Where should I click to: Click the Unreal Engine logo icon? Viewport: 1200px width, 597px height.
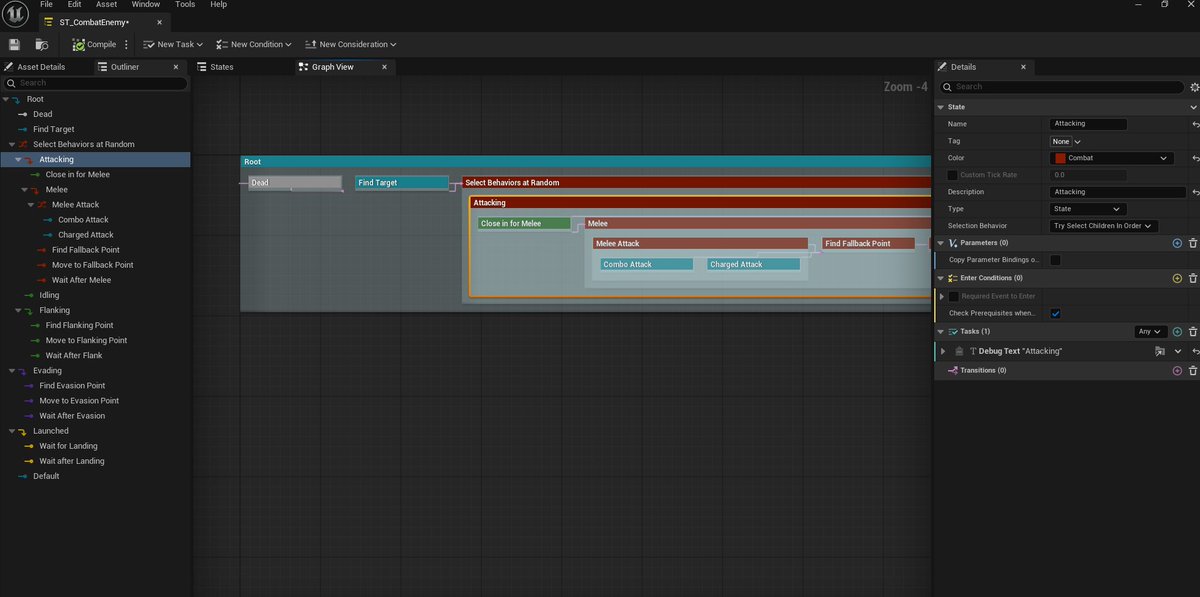15,13
